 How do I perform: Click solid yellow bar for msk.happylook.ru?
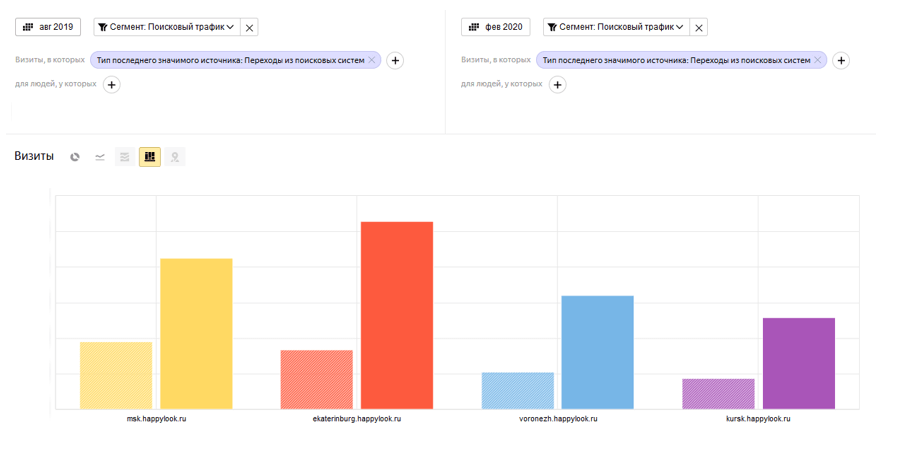tap(197, 333)
